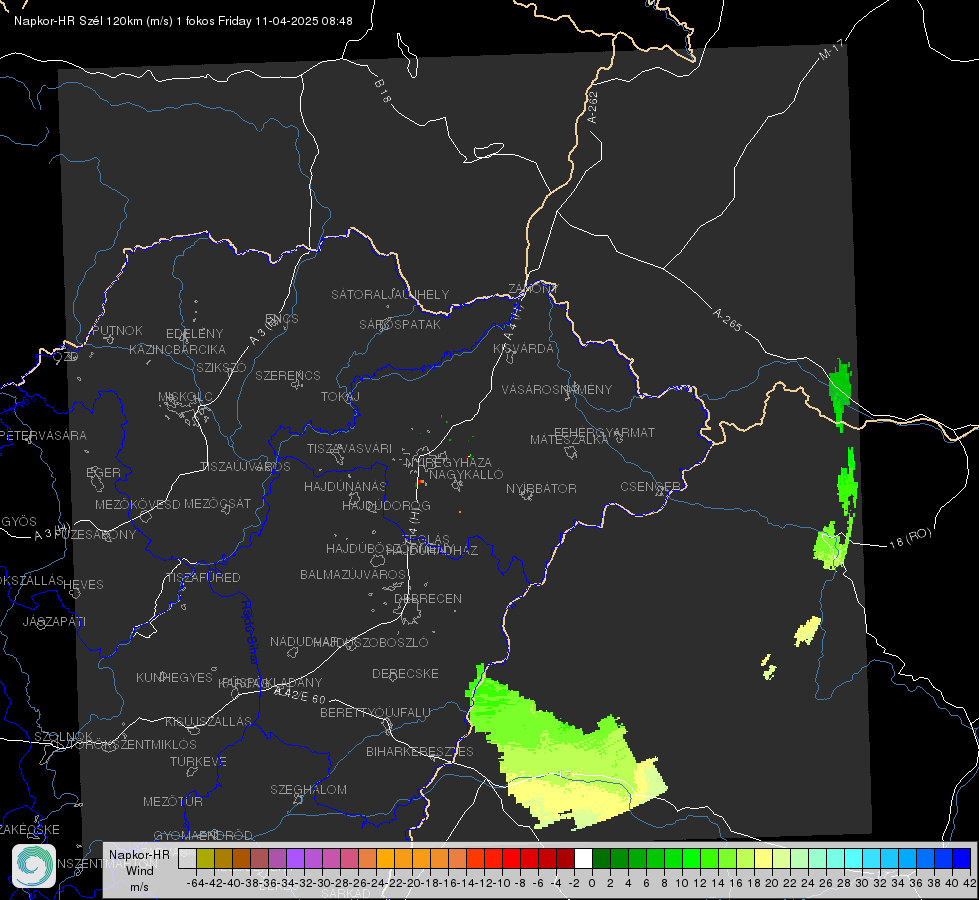The image size is (979, 900).
Task: Select the TISZAFÜRED label
Action: pyautogui.click(x=203, y=578)
